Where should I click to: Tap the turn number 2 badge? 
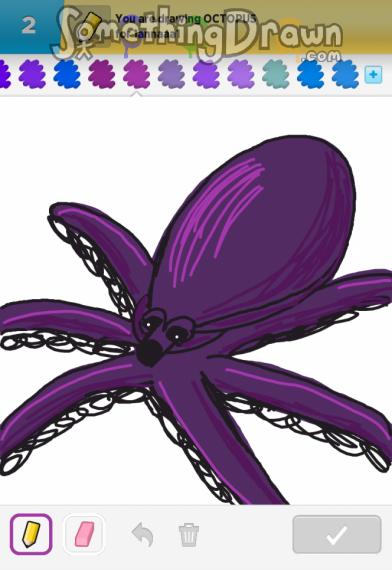point(29,25)
